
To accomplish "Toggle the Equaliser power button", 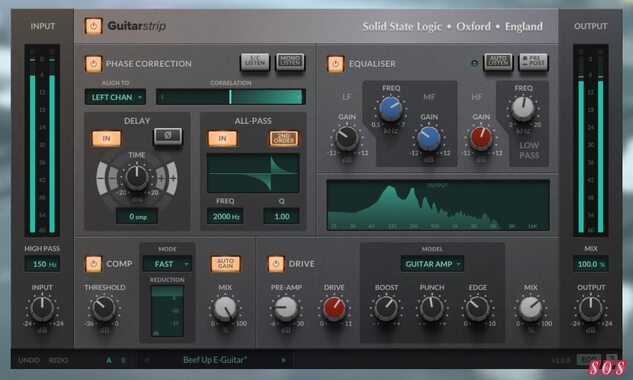I will coord(335,64).
